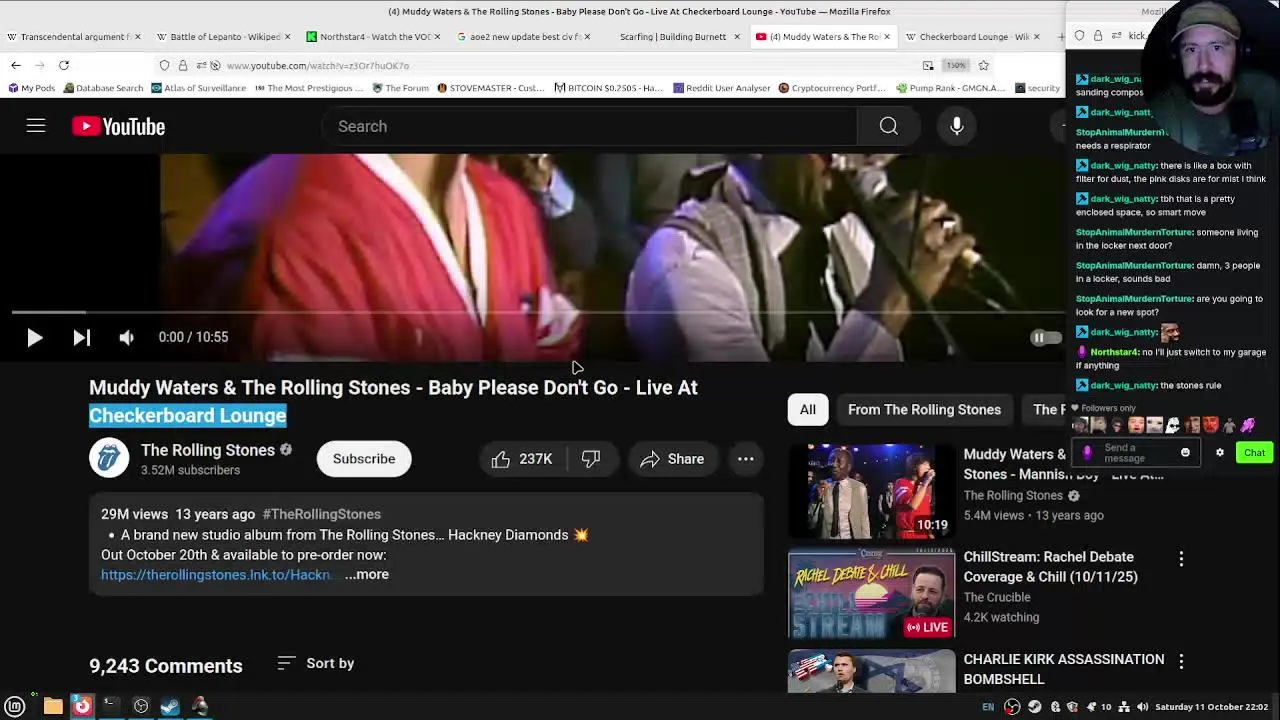Open The Forum bookmark

pos(400,88)
